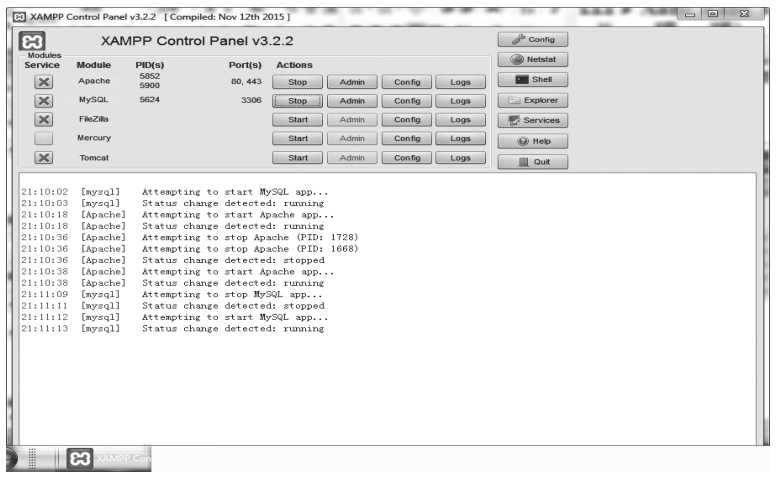Viewport: 780px width, 480px height.
Task: Close the XAMPP window
Action: 744,14
